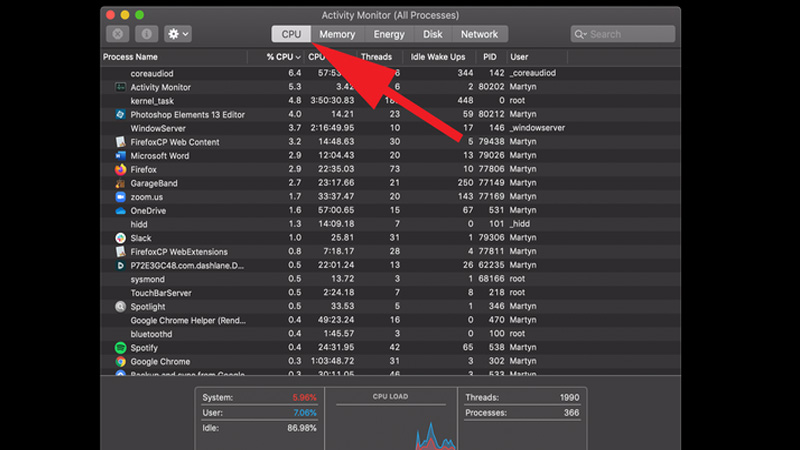
Task: Switch to the Energy tab
Action: pyautogui.click(x=389, y=34)
